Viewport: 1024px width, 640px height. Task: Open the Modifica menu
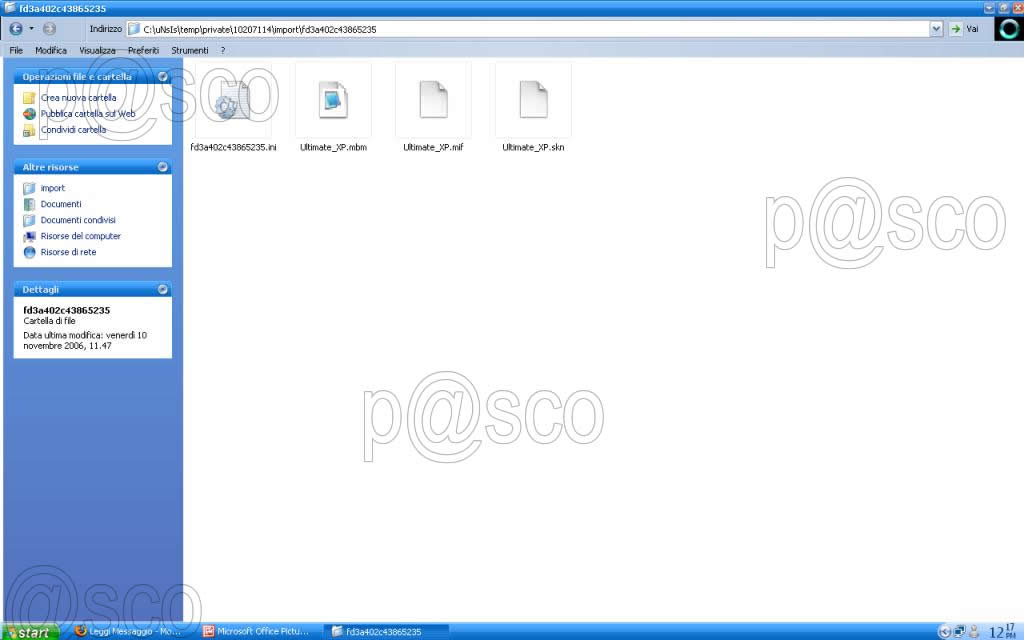click(51, 50)
